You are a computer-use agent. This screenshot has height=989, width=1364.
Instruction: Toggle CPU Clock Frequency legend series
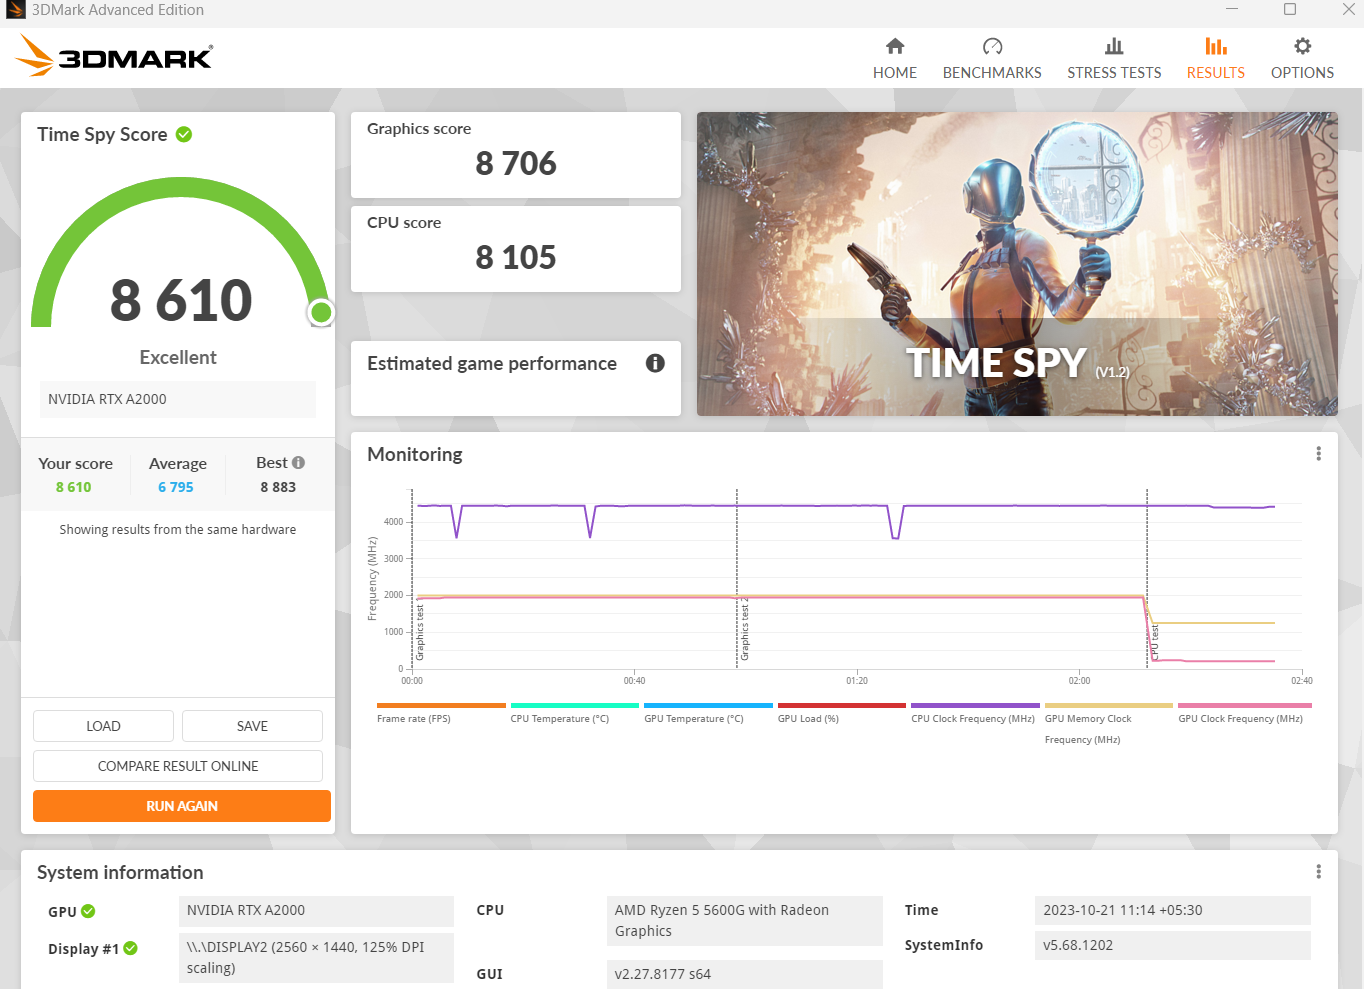point(975,714)
